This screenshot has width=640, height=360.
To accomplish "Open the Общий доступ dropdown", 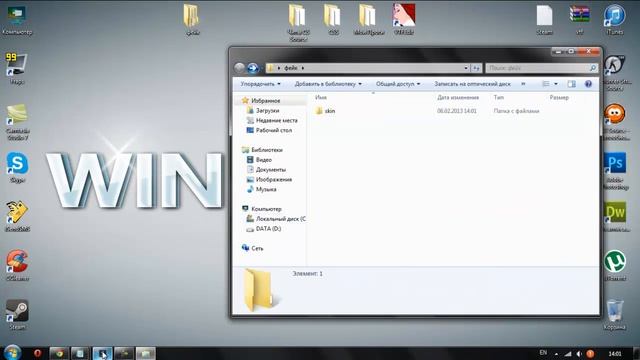I will tap(398, 84).
